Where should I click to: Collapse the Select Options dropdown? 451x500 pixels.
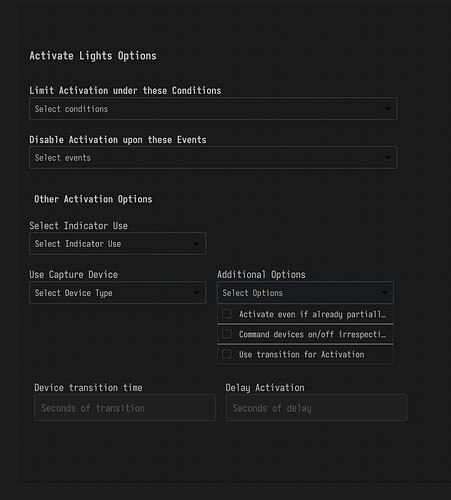[305, 293]
